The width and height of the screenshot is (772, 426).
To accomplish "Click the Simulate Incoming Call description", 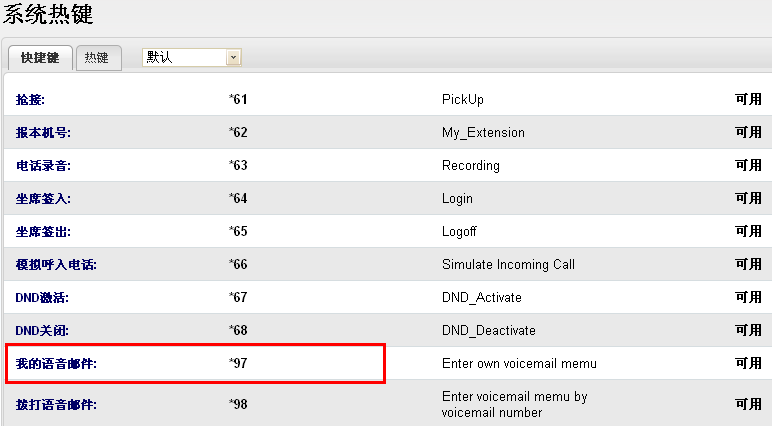I will click(x=509, y=265).
